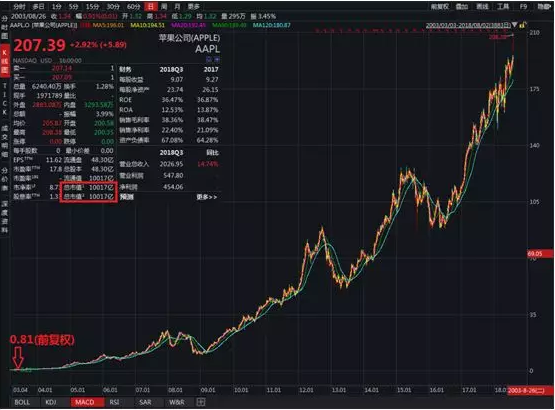Select the highlighted 日 daily period
Screen dimensions: 555x410
click(151, 6)
